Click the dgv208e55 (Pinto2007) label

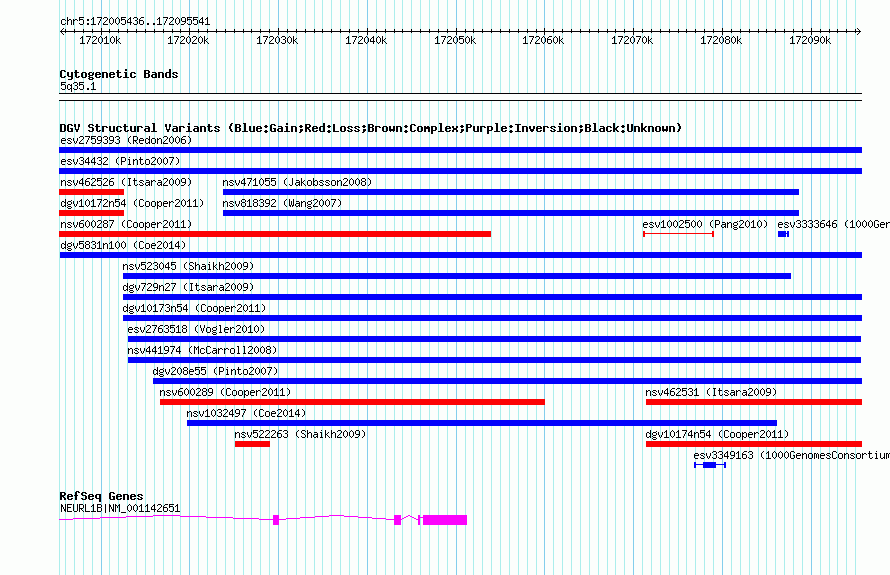[x=215, y=371]
